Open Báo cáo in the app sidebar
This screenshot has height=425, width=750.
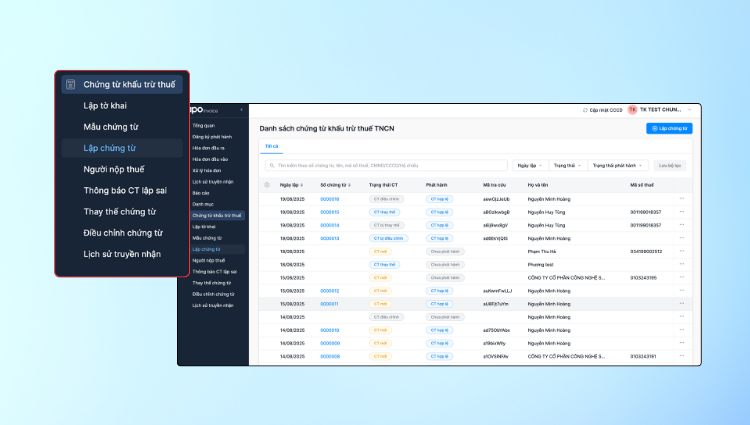coord(201,193)
